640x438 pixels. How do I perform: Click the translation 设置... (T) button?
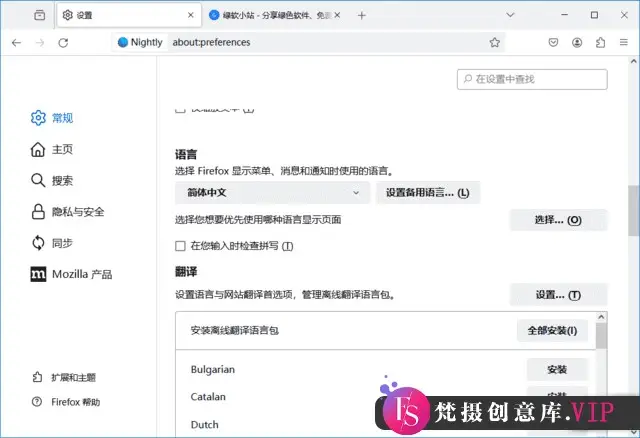coord(558,295)
